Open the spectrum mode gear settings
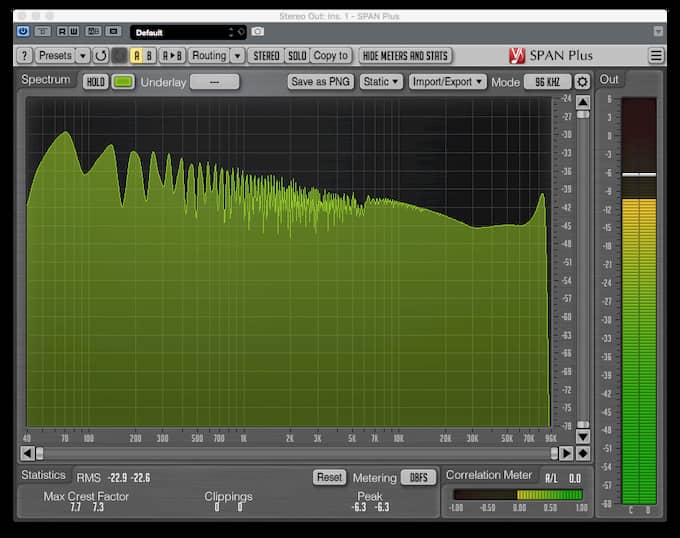The height and width of the screenshot is (538, 680). 582,82
